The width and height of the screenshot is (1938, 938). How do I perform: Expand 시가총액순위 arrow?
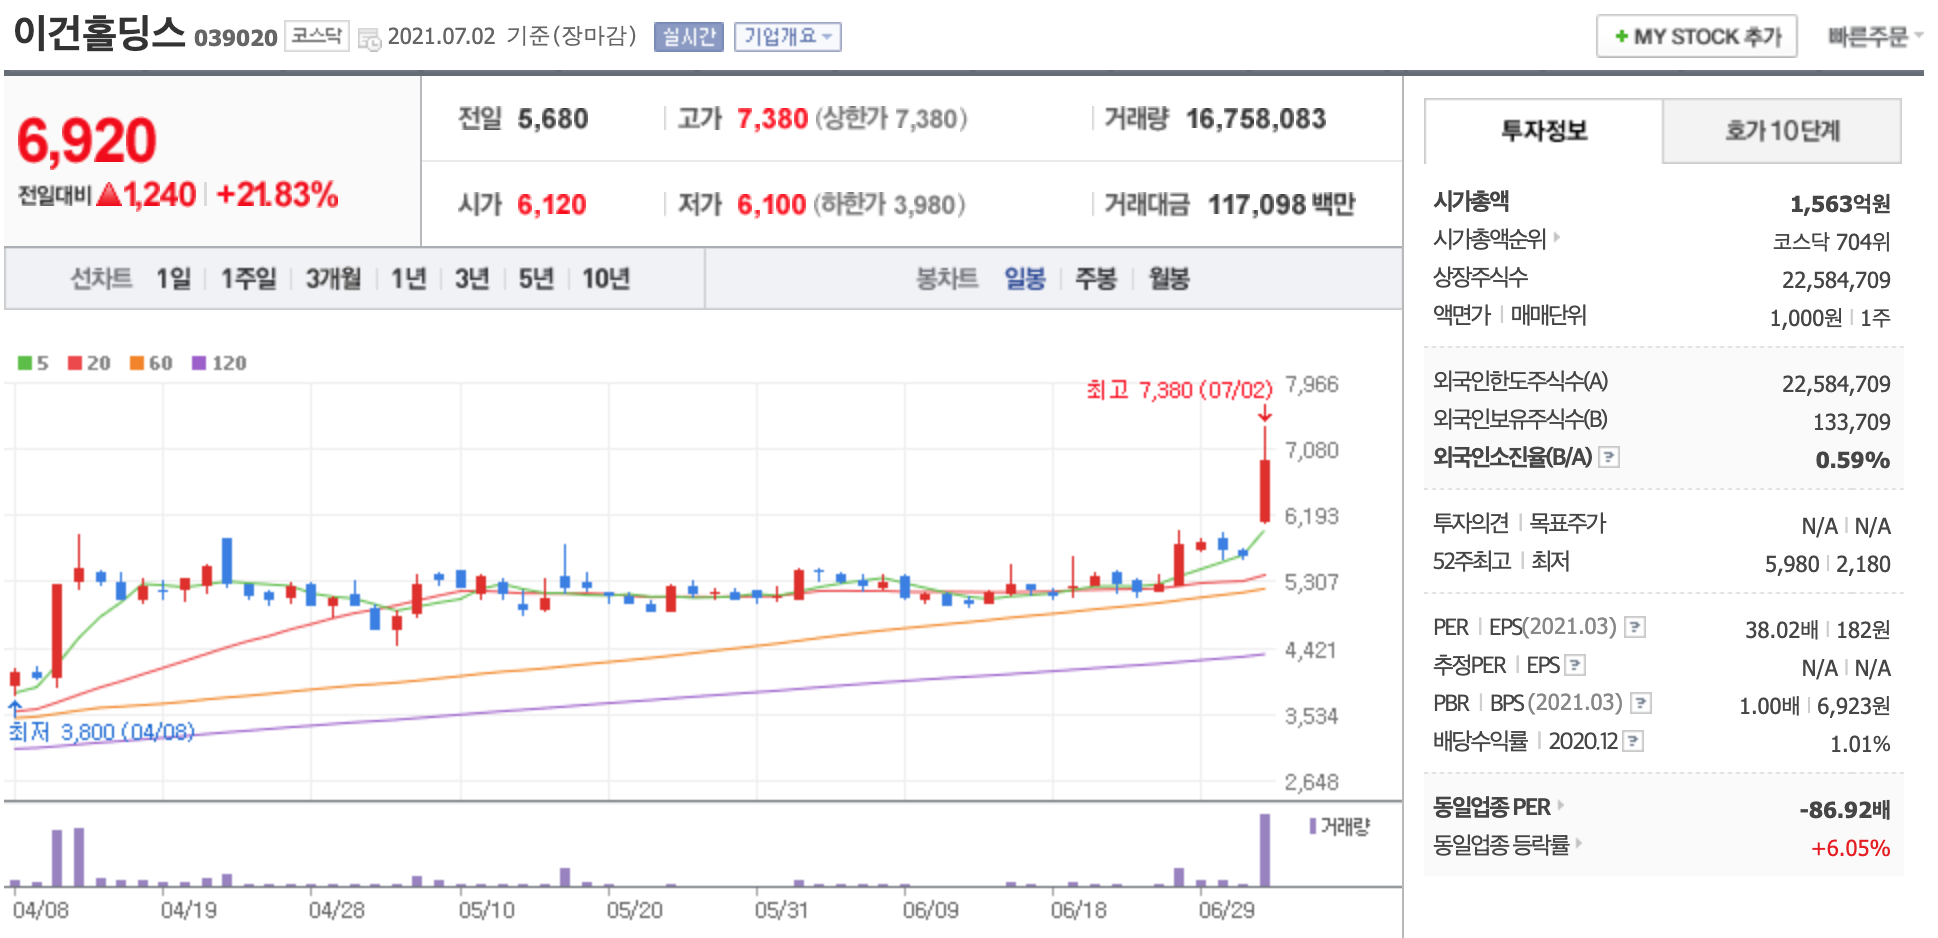tap(1557, 238)
